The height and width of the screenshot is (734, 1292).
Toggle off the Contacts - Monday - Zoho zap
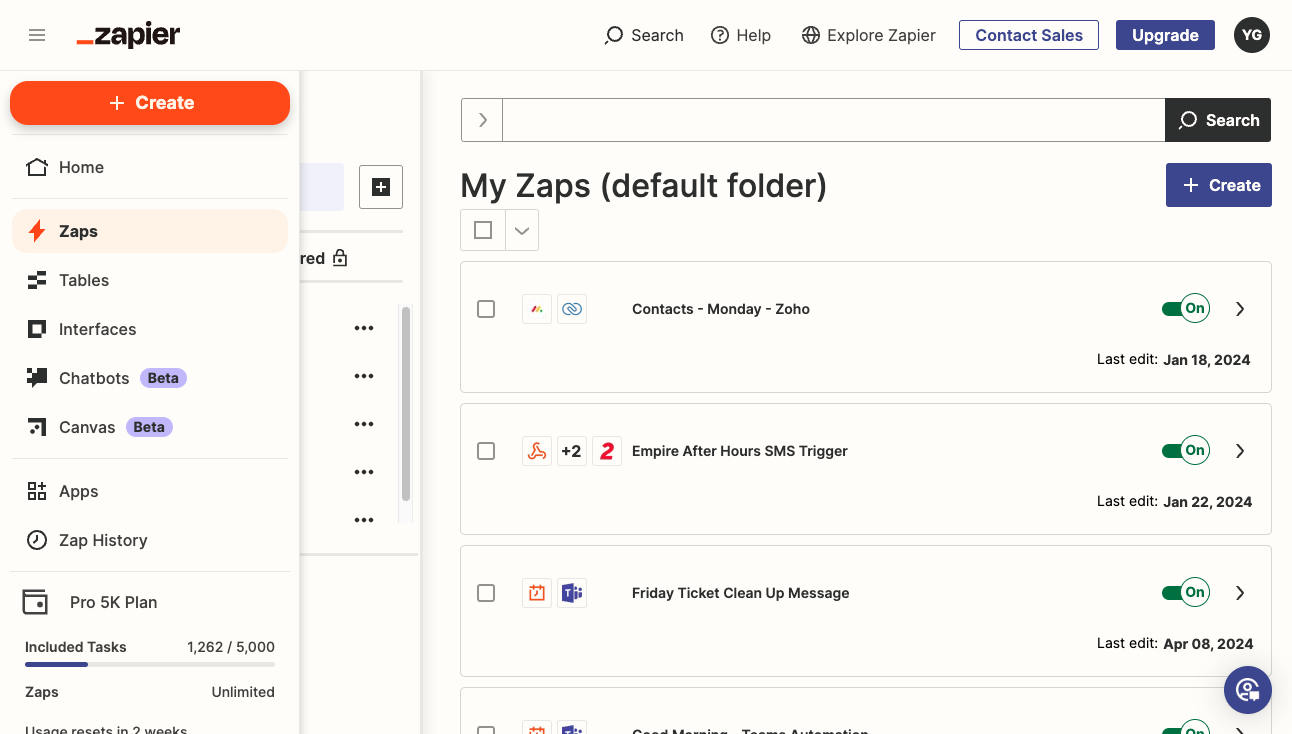point(1186,309)
